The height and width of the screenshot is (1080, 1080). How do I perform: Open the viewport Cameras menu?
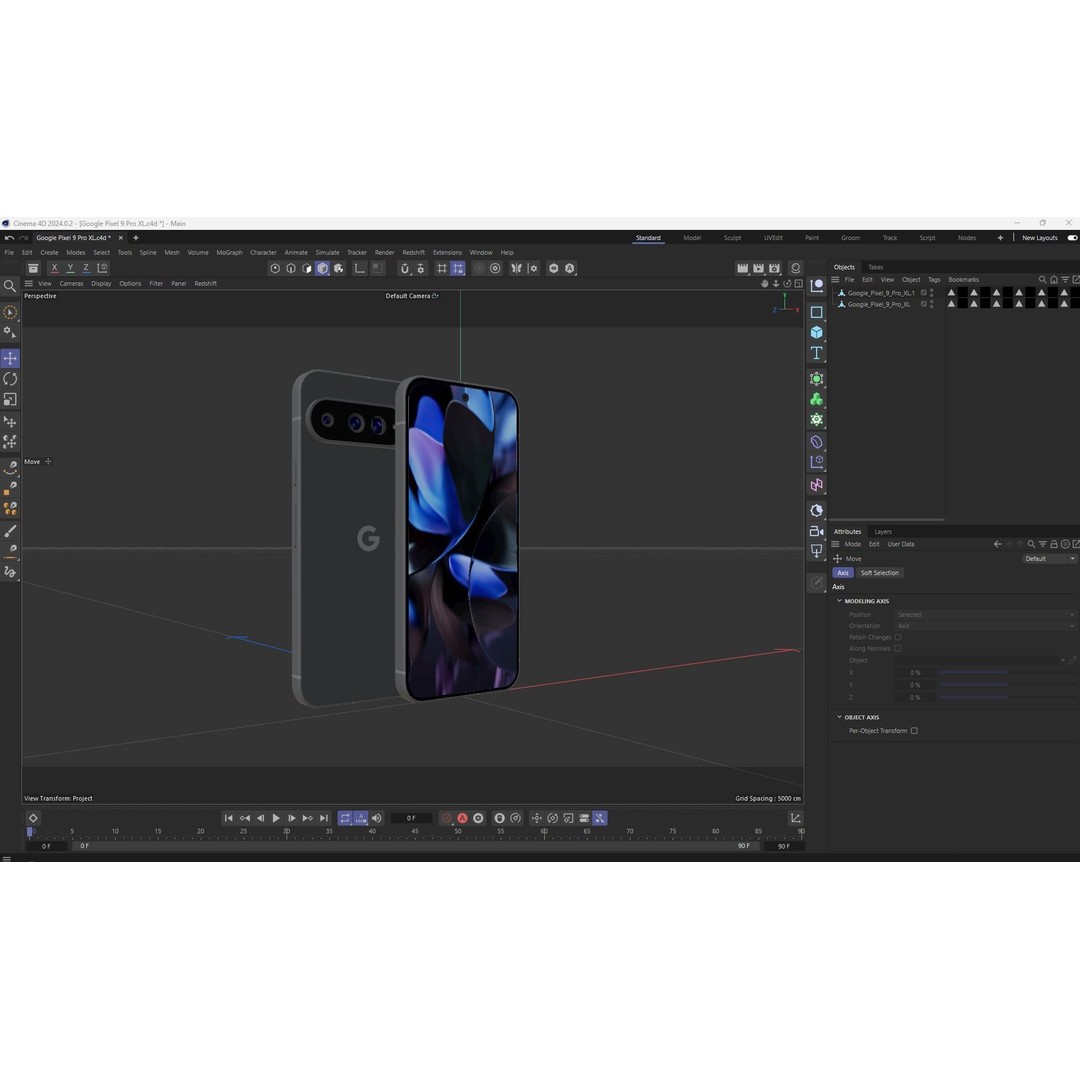(71, 284)
